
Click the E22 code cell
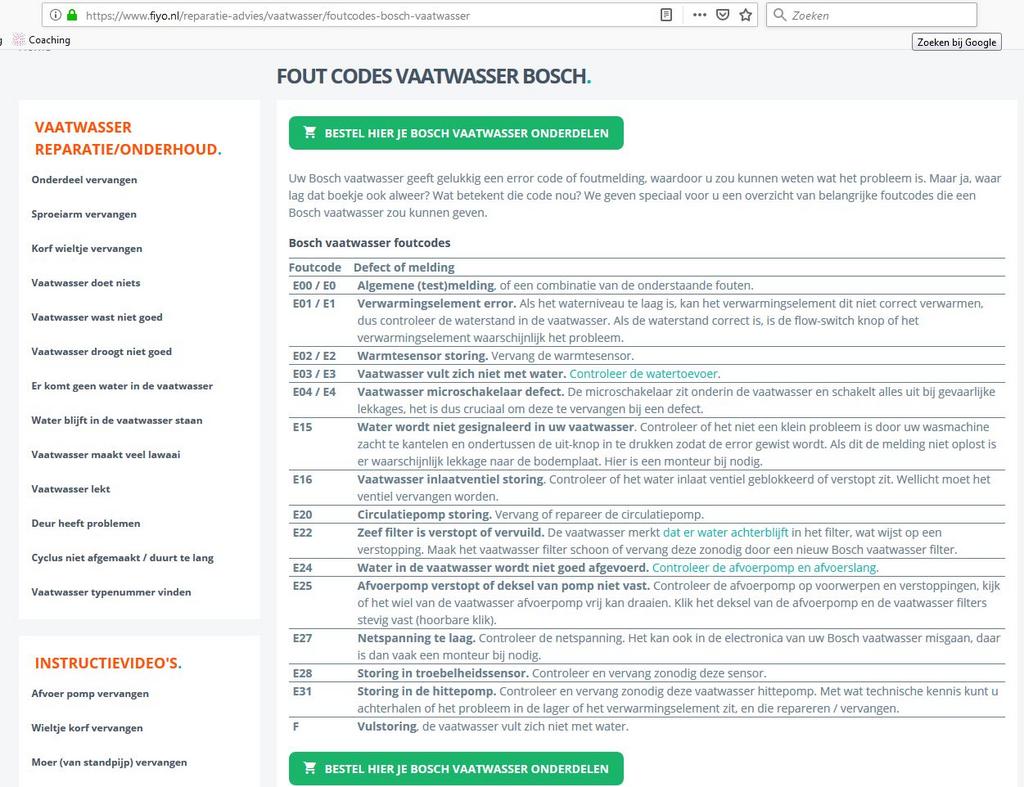tap(302, 532)
